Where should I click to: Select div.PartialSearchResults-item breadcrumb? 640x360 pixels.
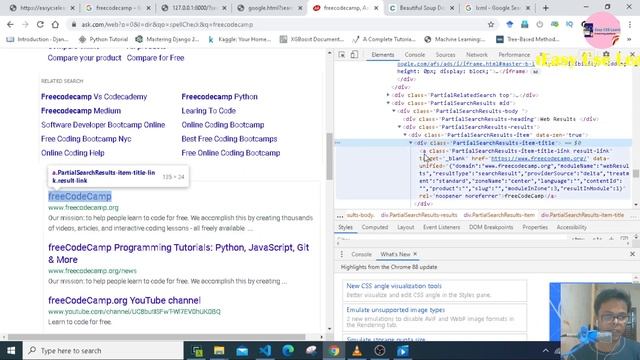(x=499, y=215)
